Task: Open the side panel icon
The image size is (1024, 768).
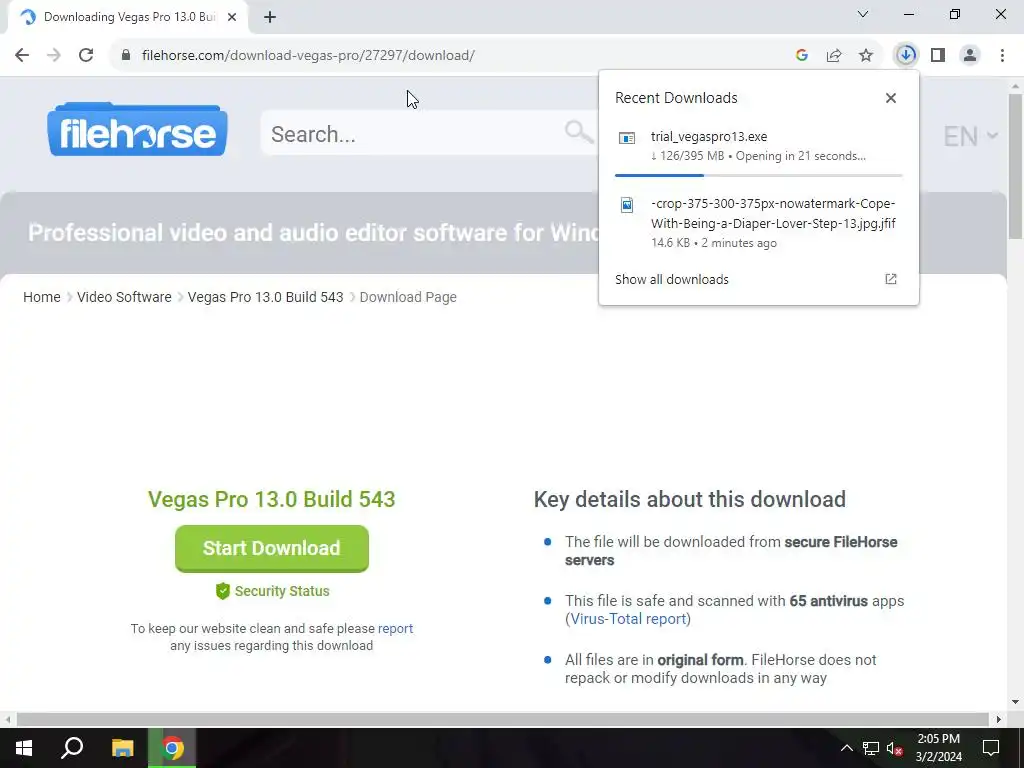Action: [x=938, y=55]
